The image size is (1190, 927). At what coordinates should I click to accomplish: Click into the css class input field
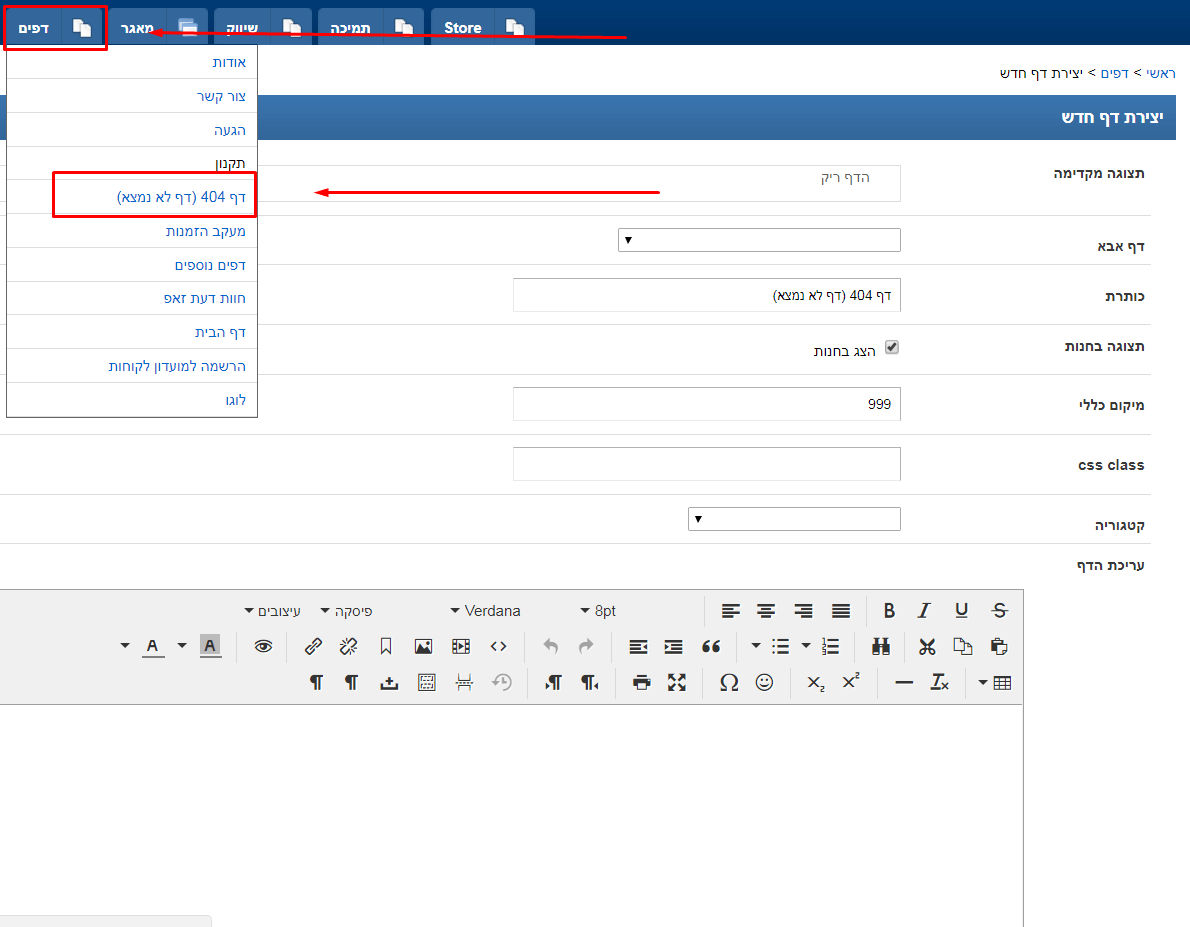tap(706, 464)
